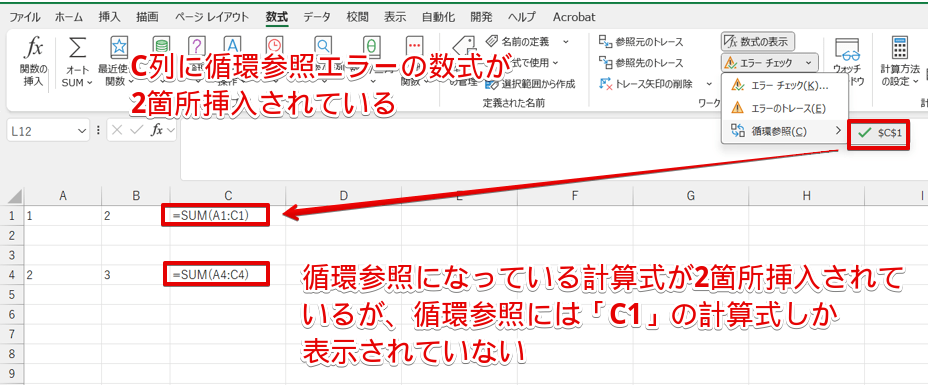The width and height of the screenshot is (930, 385).
Task: Click the Select All corner triangle
Action: 15,196
